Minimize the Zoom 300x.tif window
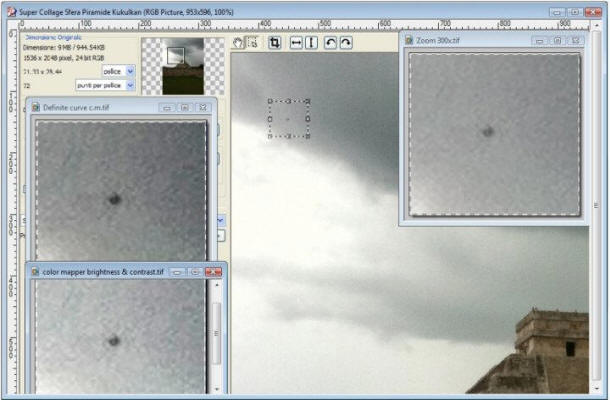Screen dimensions: 610x400 coord(539,41)
